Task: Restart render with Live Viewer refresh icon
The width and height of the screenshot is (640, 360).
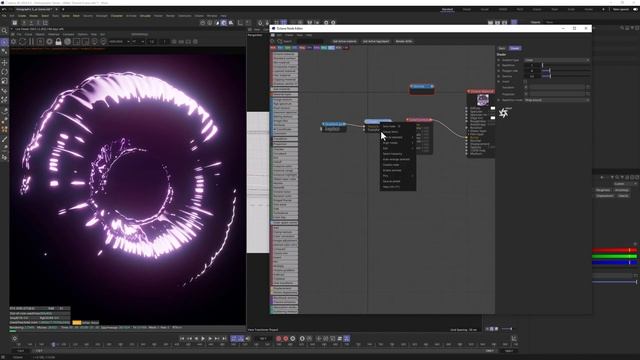Action: [22, 42]
